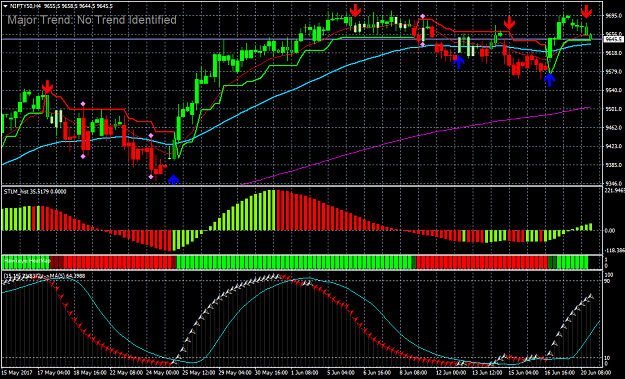Select the 'Major Trend: No Trend Identified' label
Viewport: 625px width, 379px height.
coord(92,20)
